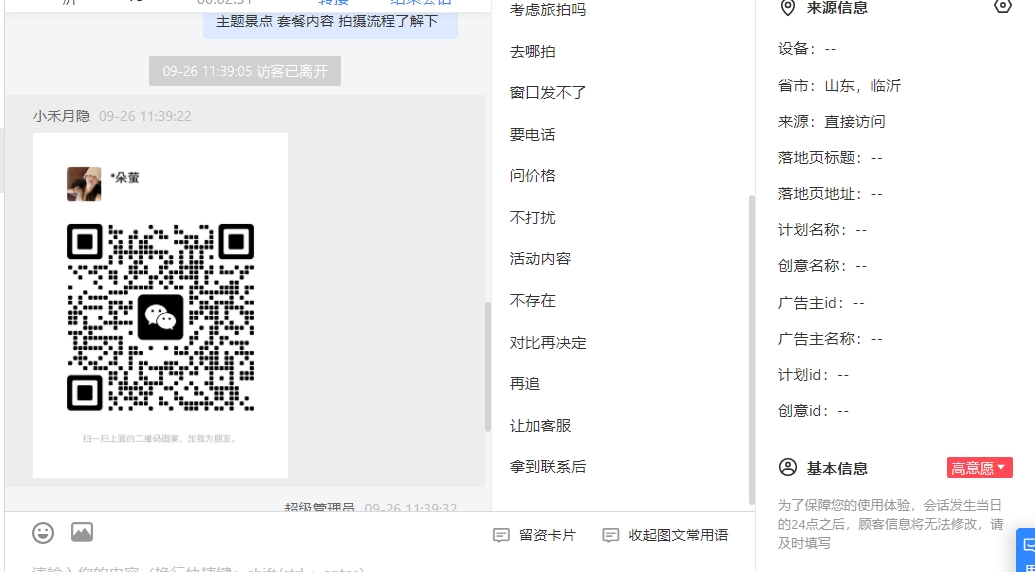
Task: Select quick reply 去哪拍
Action: [533, 51]
